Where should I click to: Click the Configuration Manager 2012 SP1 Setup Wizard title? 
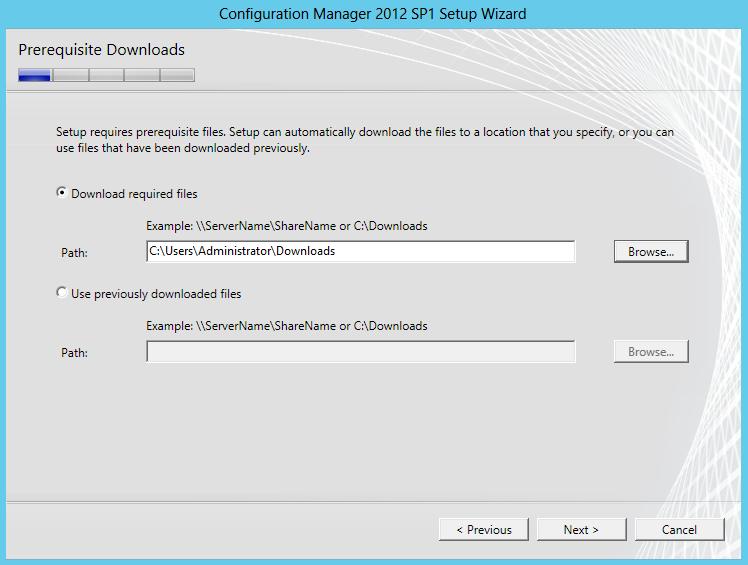click(x=373, y=14)
